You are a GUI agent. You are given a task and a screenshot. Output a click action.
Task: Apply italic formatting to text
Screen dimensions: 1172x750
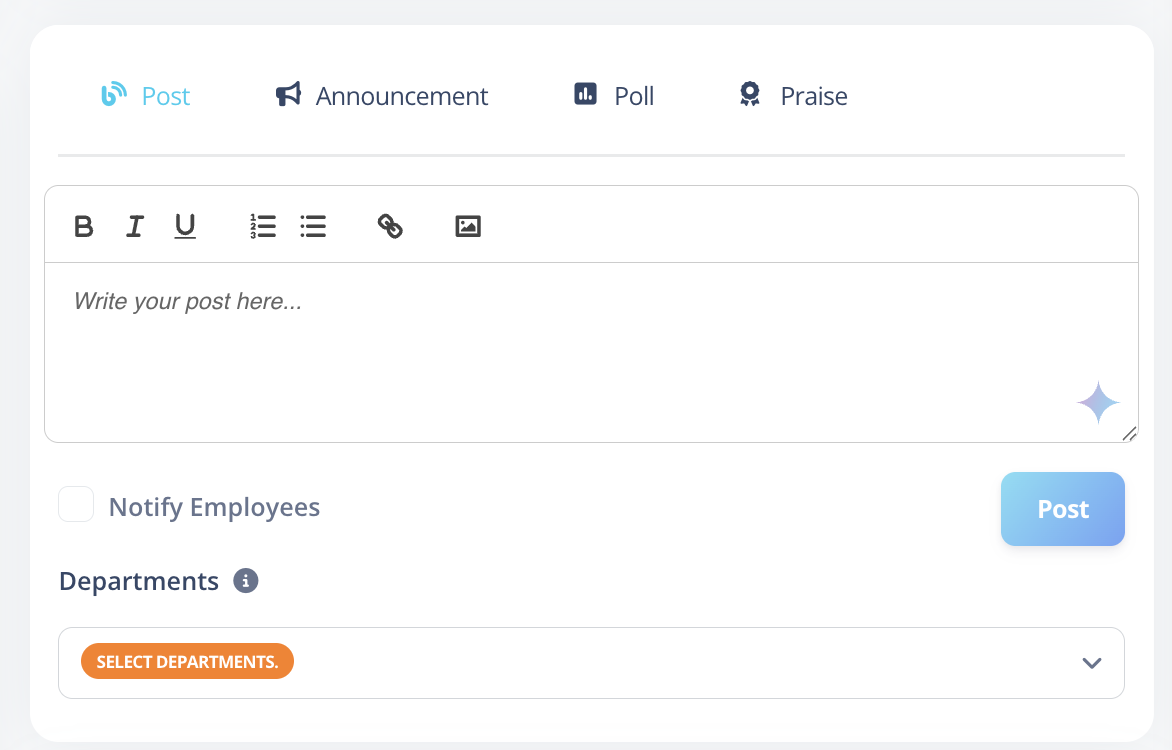135,226
